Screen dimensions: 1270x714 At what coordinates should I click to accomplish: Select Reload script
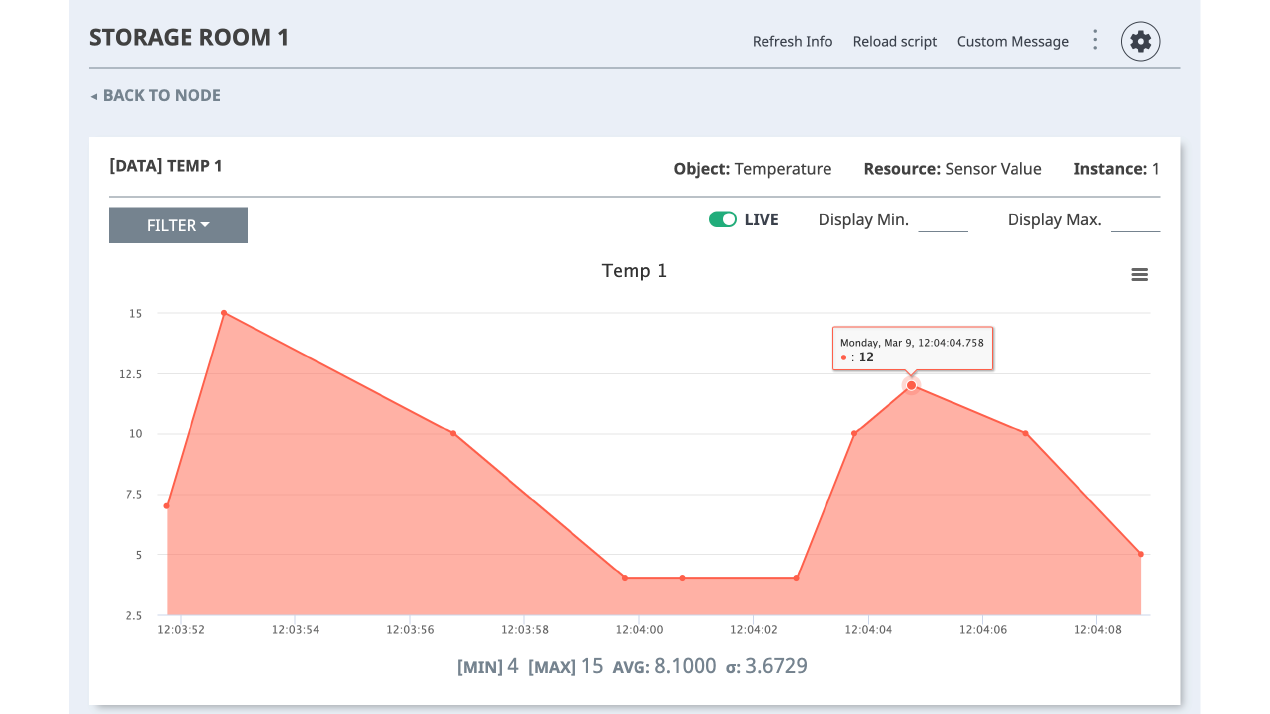point(894,41)
